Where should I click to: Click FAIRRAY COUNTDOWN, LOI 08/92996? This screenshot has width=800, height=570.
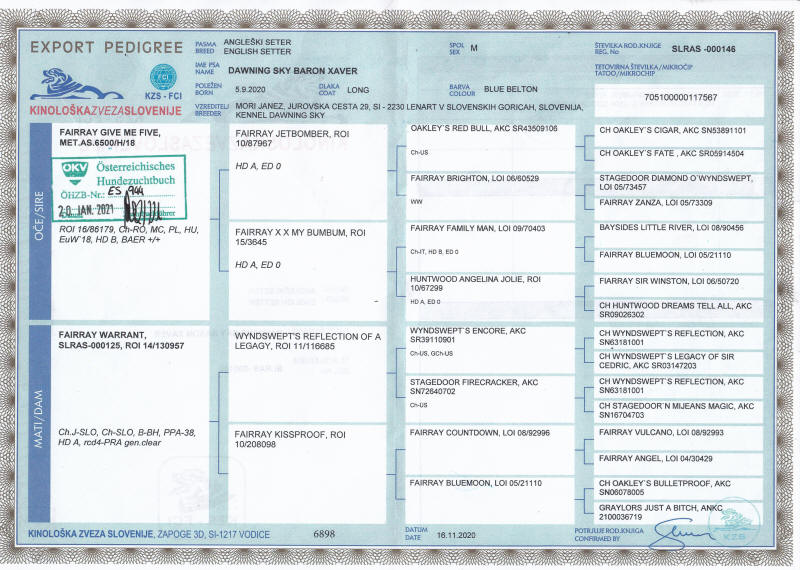[480, 433]
